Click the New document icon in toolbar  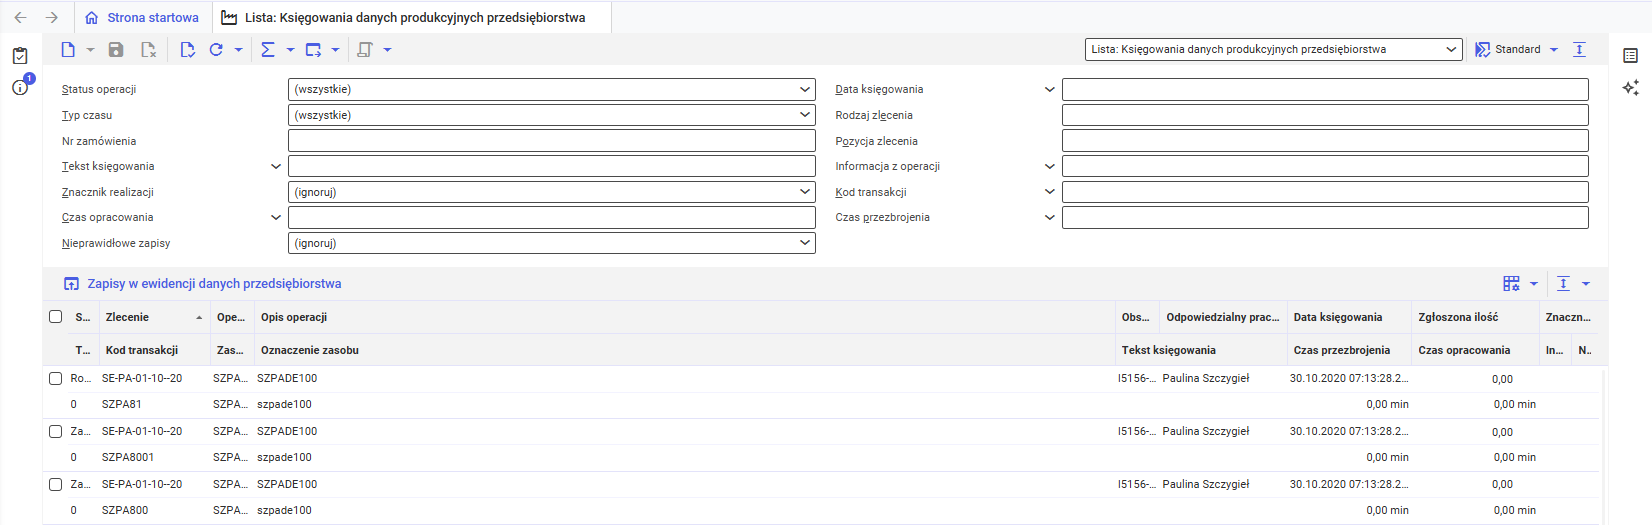coord(68,50)
